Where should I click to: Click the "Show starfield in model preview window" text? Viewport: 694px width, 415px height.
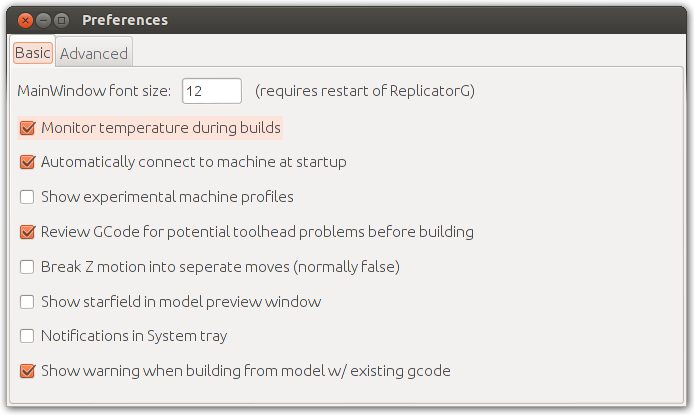coord(181,302)
